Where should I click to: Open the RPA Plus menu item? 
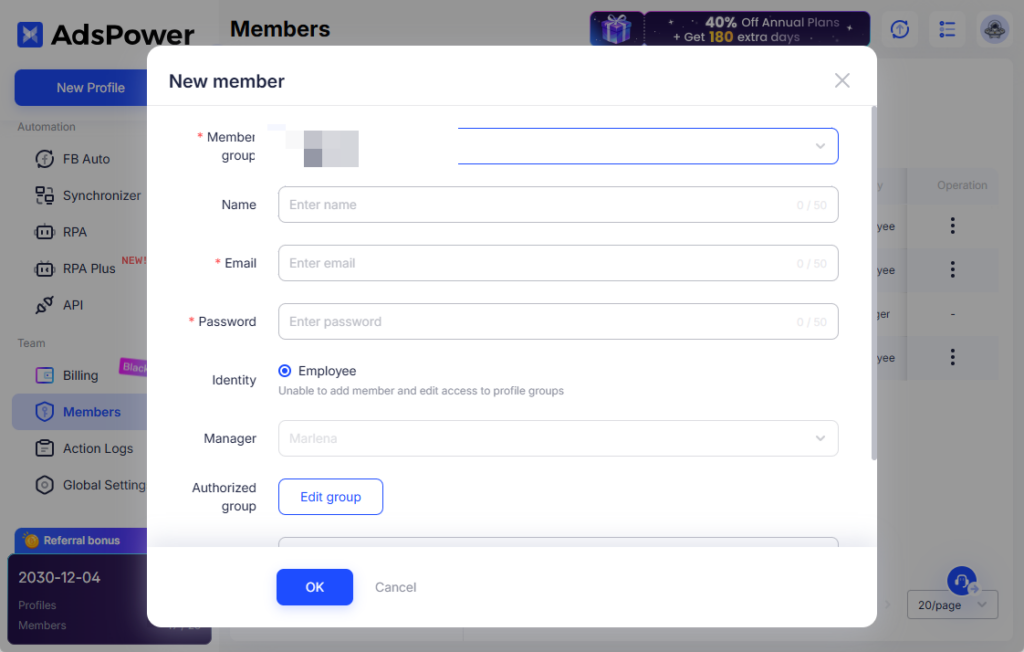click(x=89, y=269)
